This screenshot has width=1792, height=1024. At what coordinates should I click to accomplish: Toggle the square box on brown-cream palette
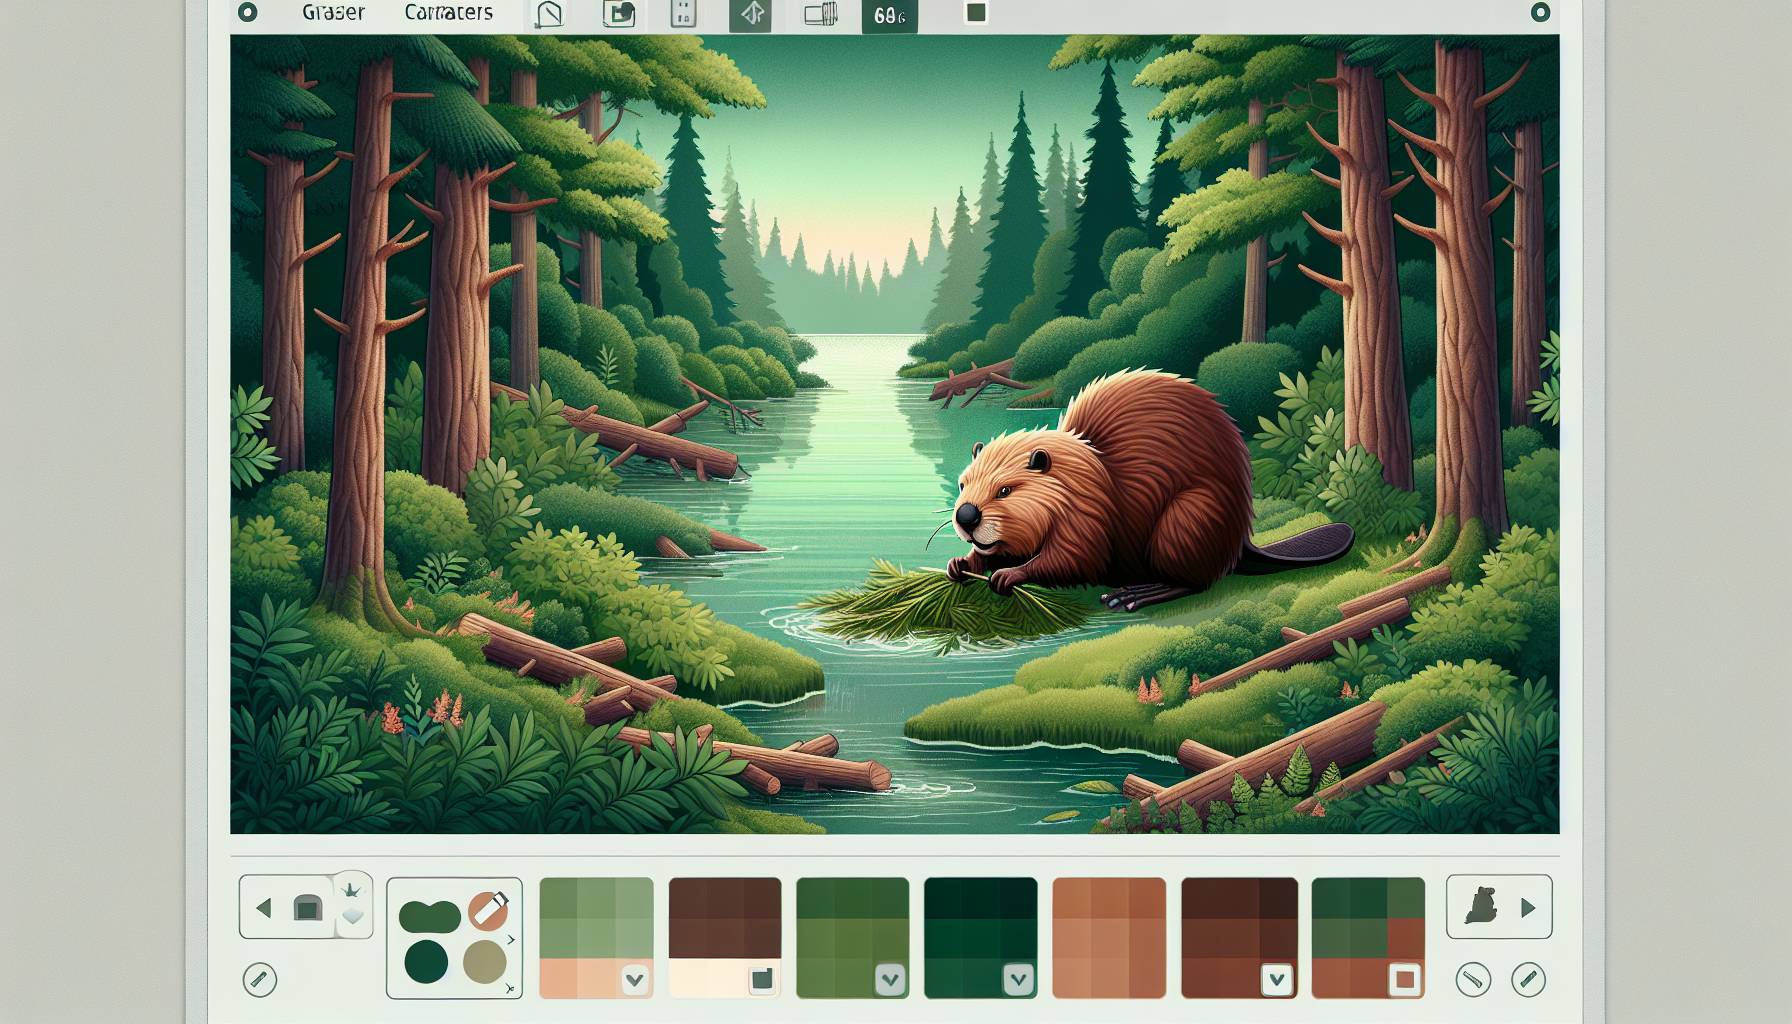coord(762,980)
